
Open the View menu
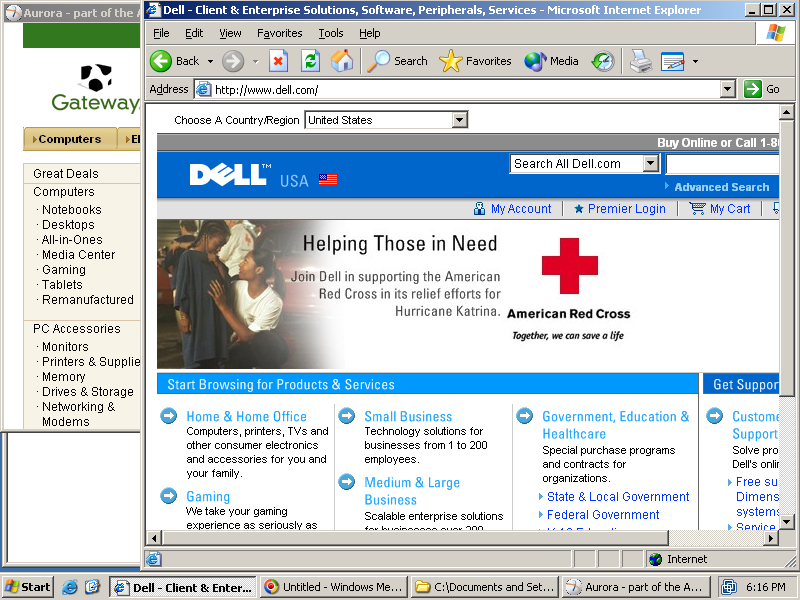tap(230, 33)
